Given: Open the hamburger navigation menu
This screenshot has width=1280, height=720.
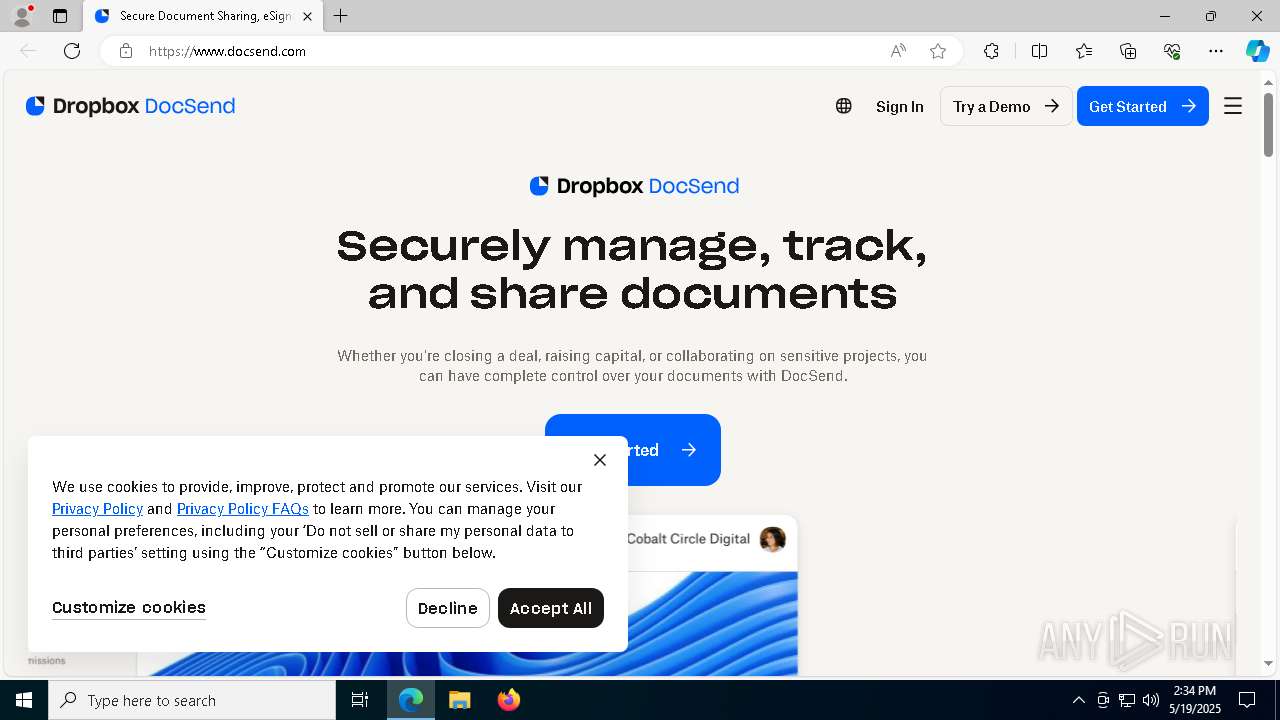Looking at the screenshot, I should [1233, 106].
